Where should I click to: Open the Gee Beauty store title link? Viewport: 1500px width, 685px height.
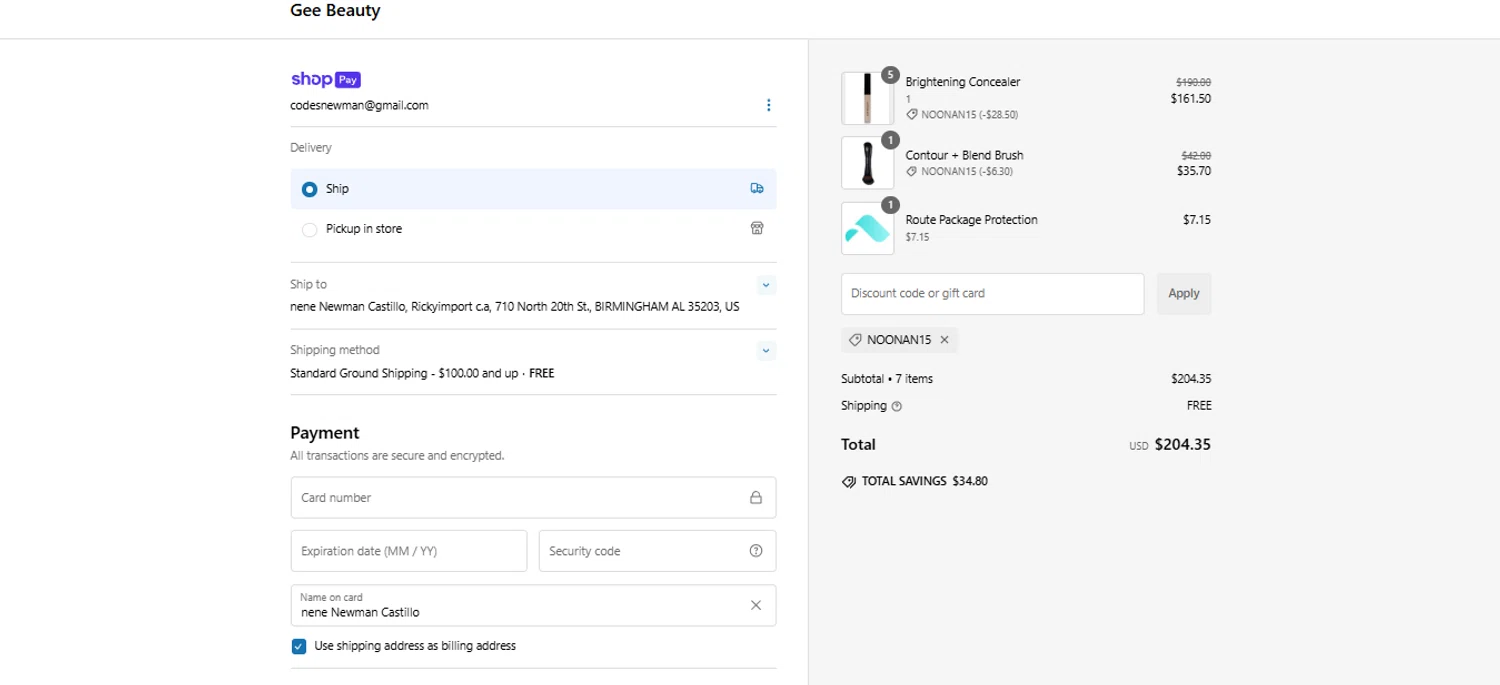coord(335,11)
